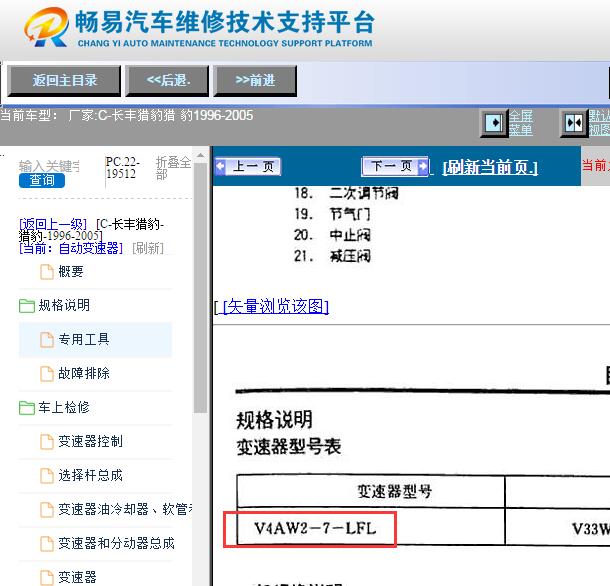Go to the previous page with 上一页
Image resolution: width=610 pixels, height=586 pixels.
(x=248, y=167)
